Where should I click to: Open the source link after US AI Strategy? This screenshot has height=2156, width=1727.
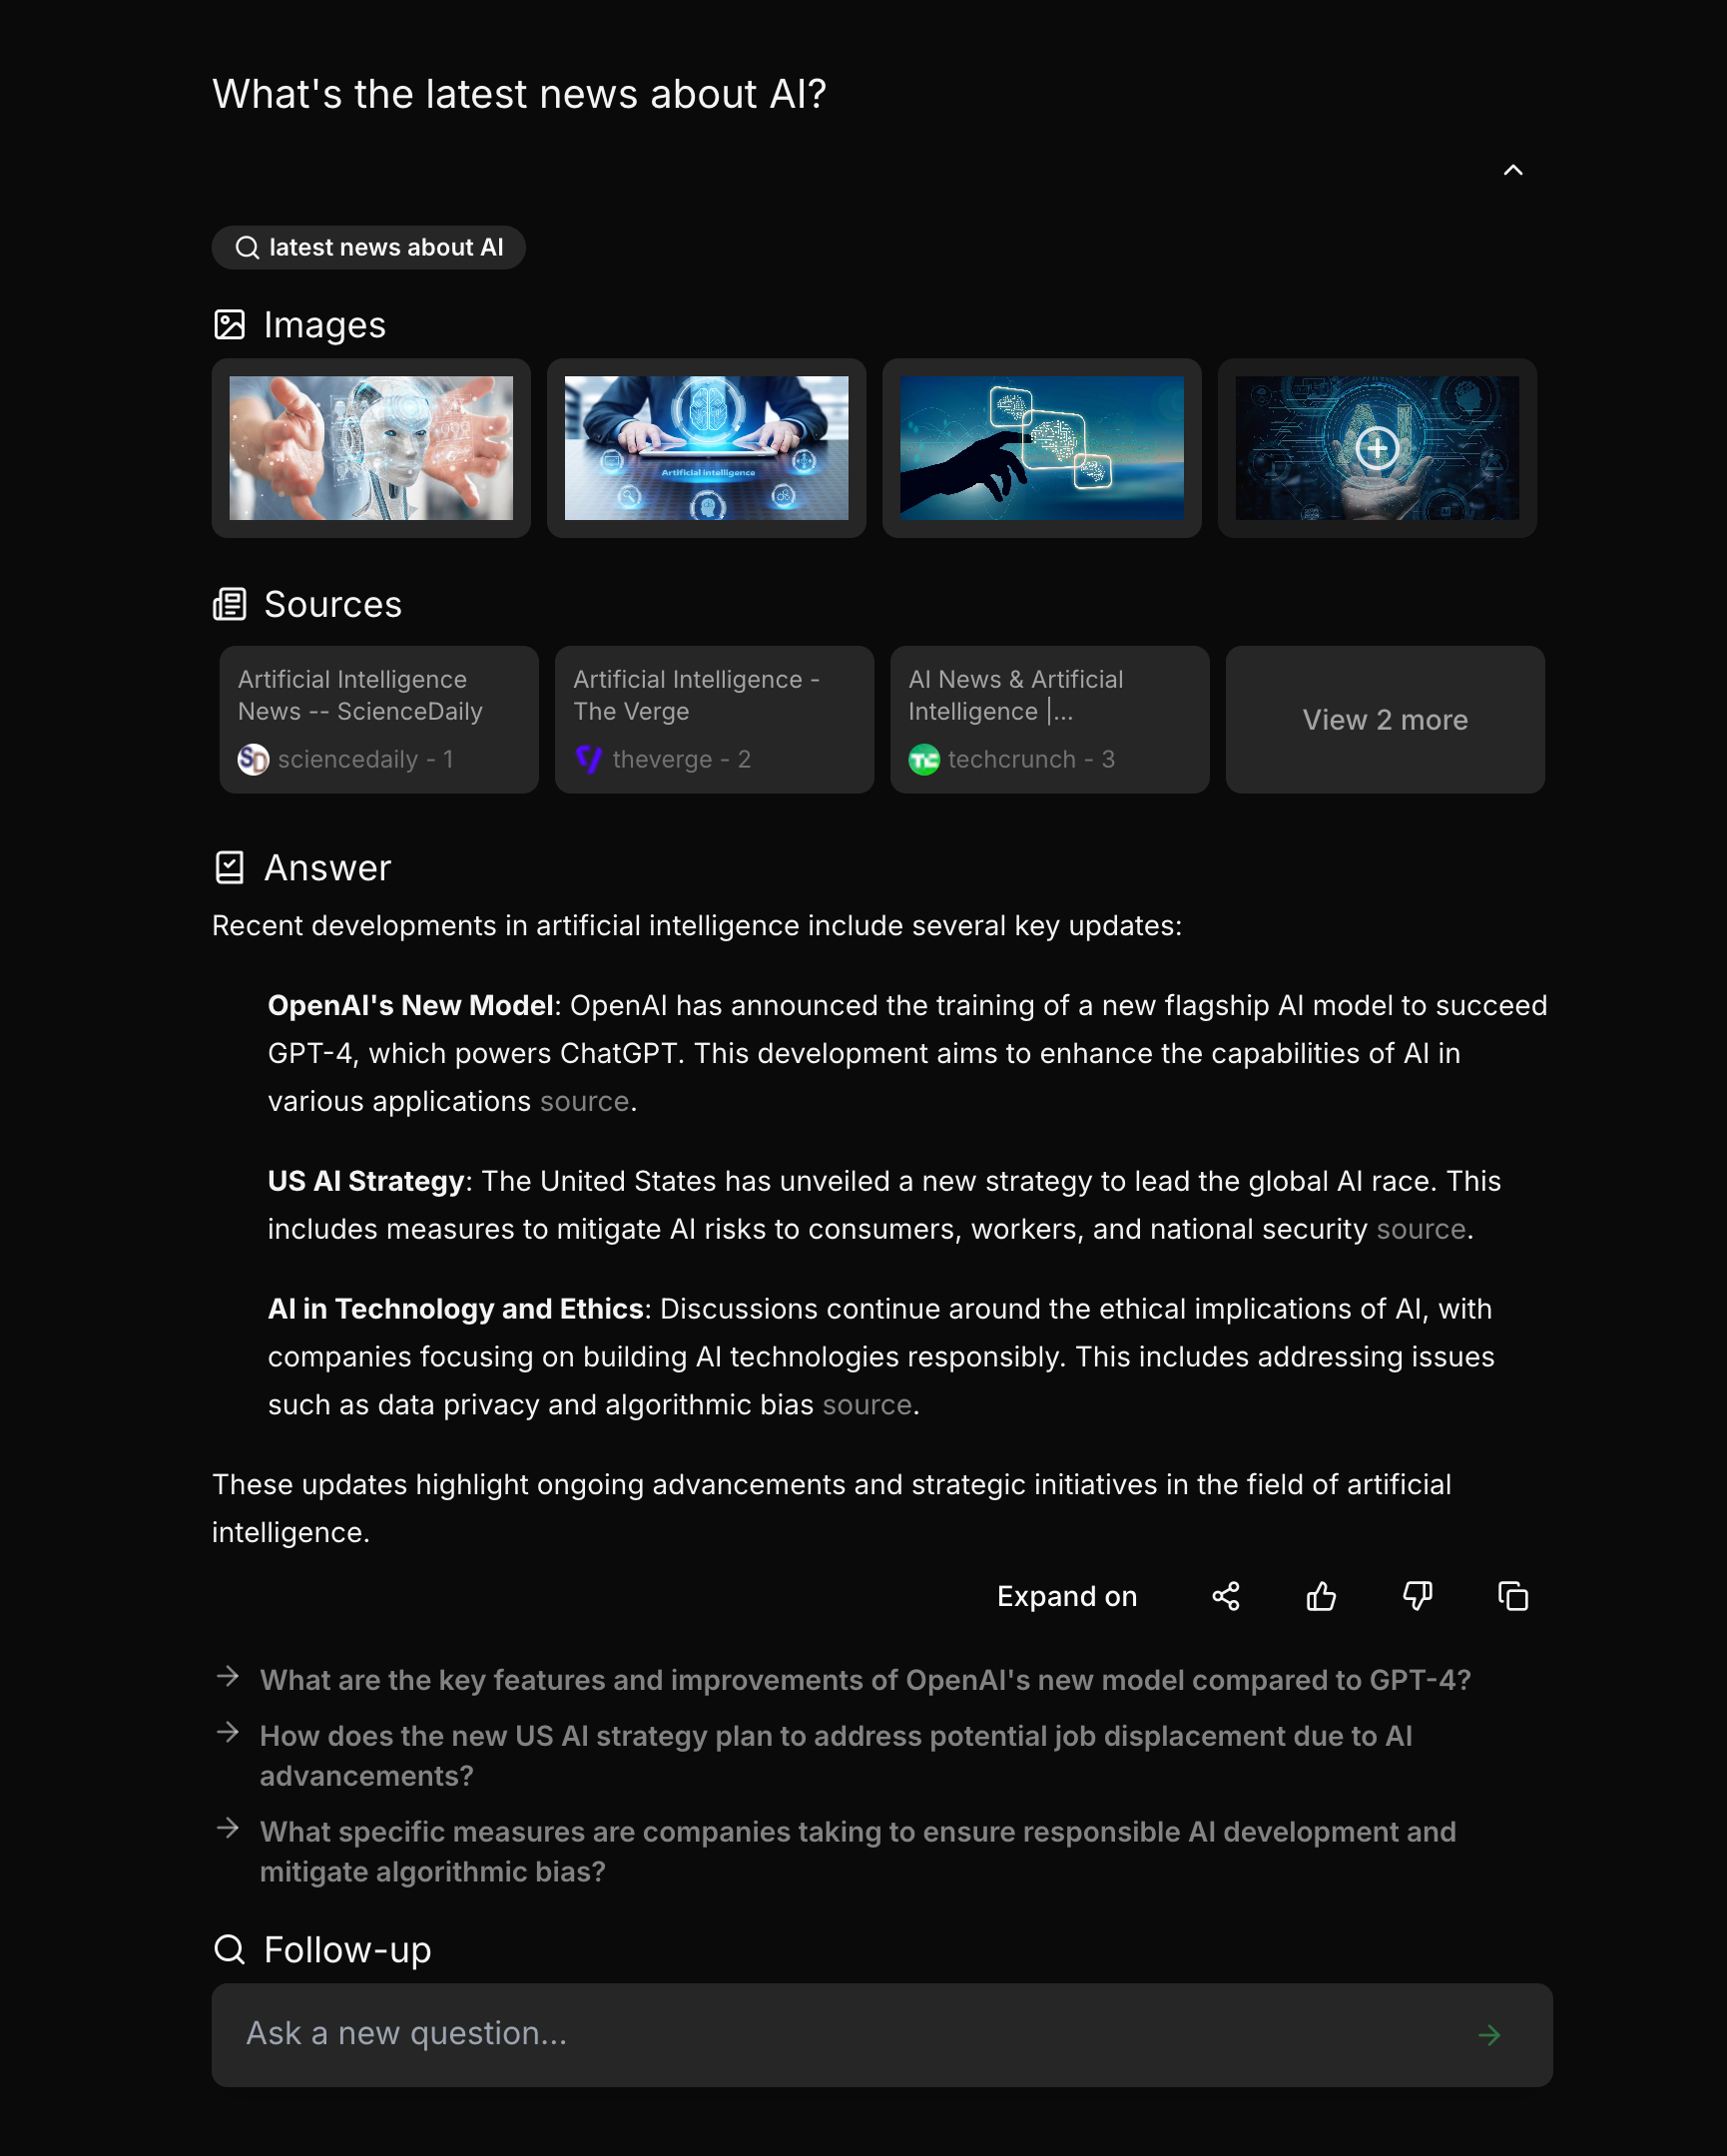click(1421, 1229)
